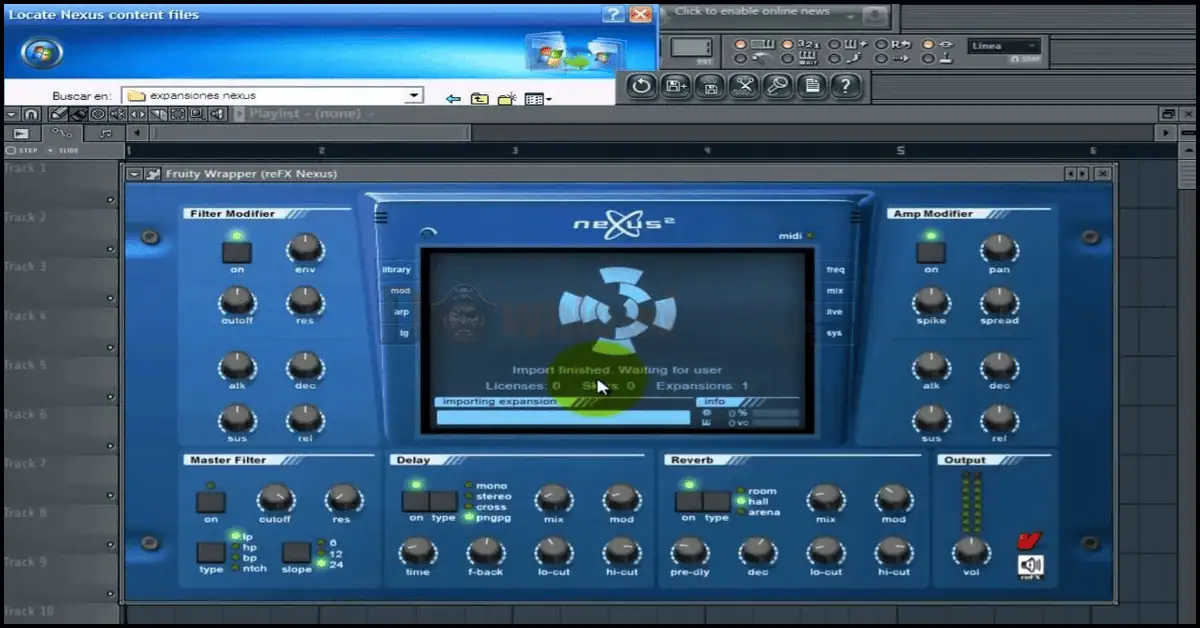Enable the Filter Modifier on switch

coord(235,250)
